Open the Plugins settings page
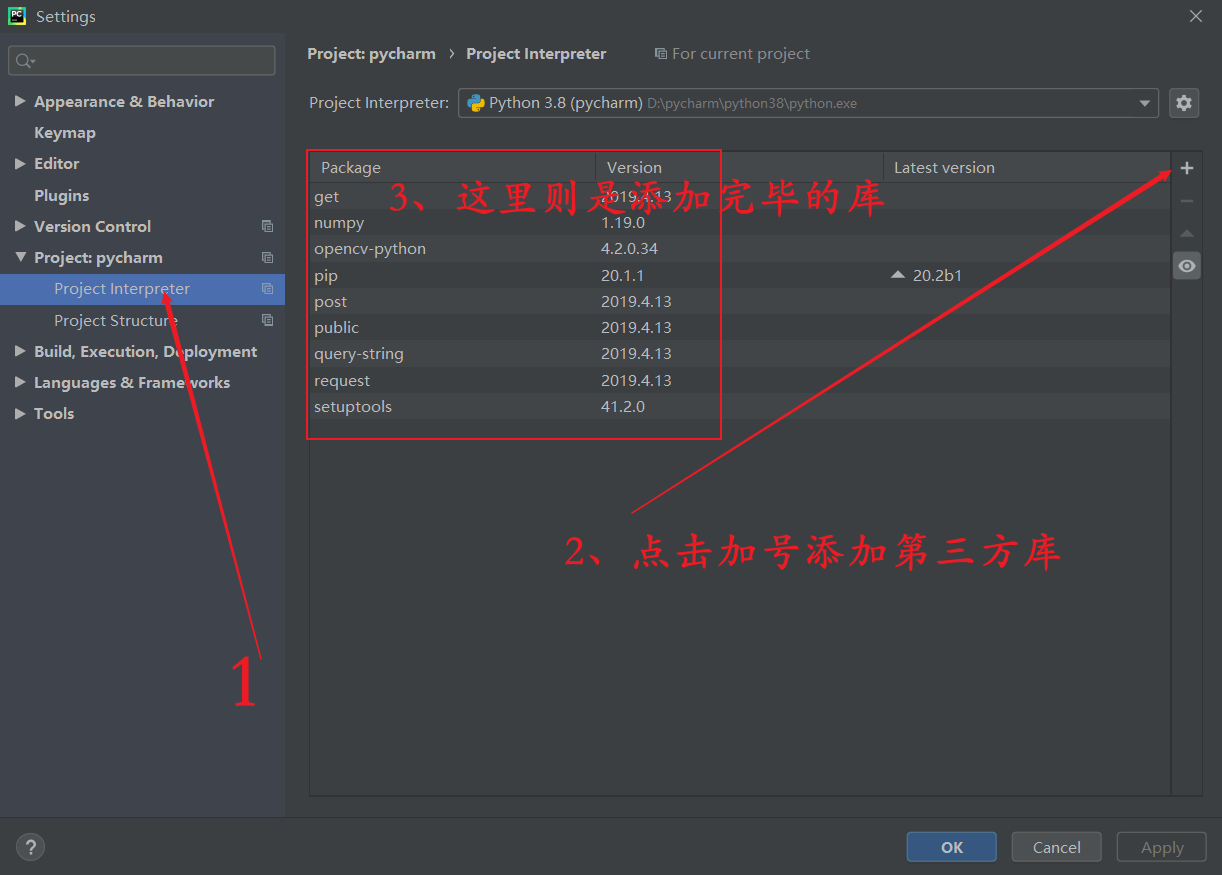Image resolution: width=1222 pixels, height=875 pixels. point(62,196)
